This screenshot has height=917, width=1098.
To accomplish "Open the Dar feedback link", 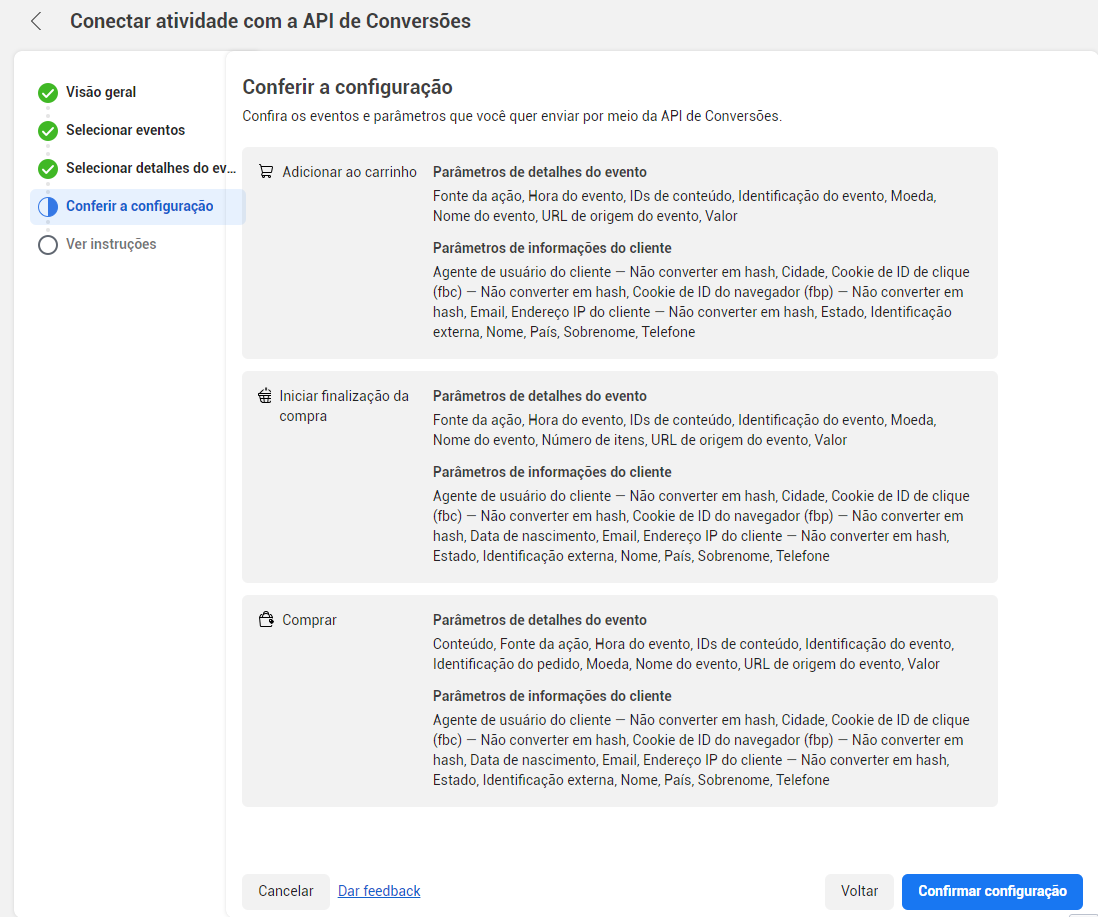I will click(378, 891).
